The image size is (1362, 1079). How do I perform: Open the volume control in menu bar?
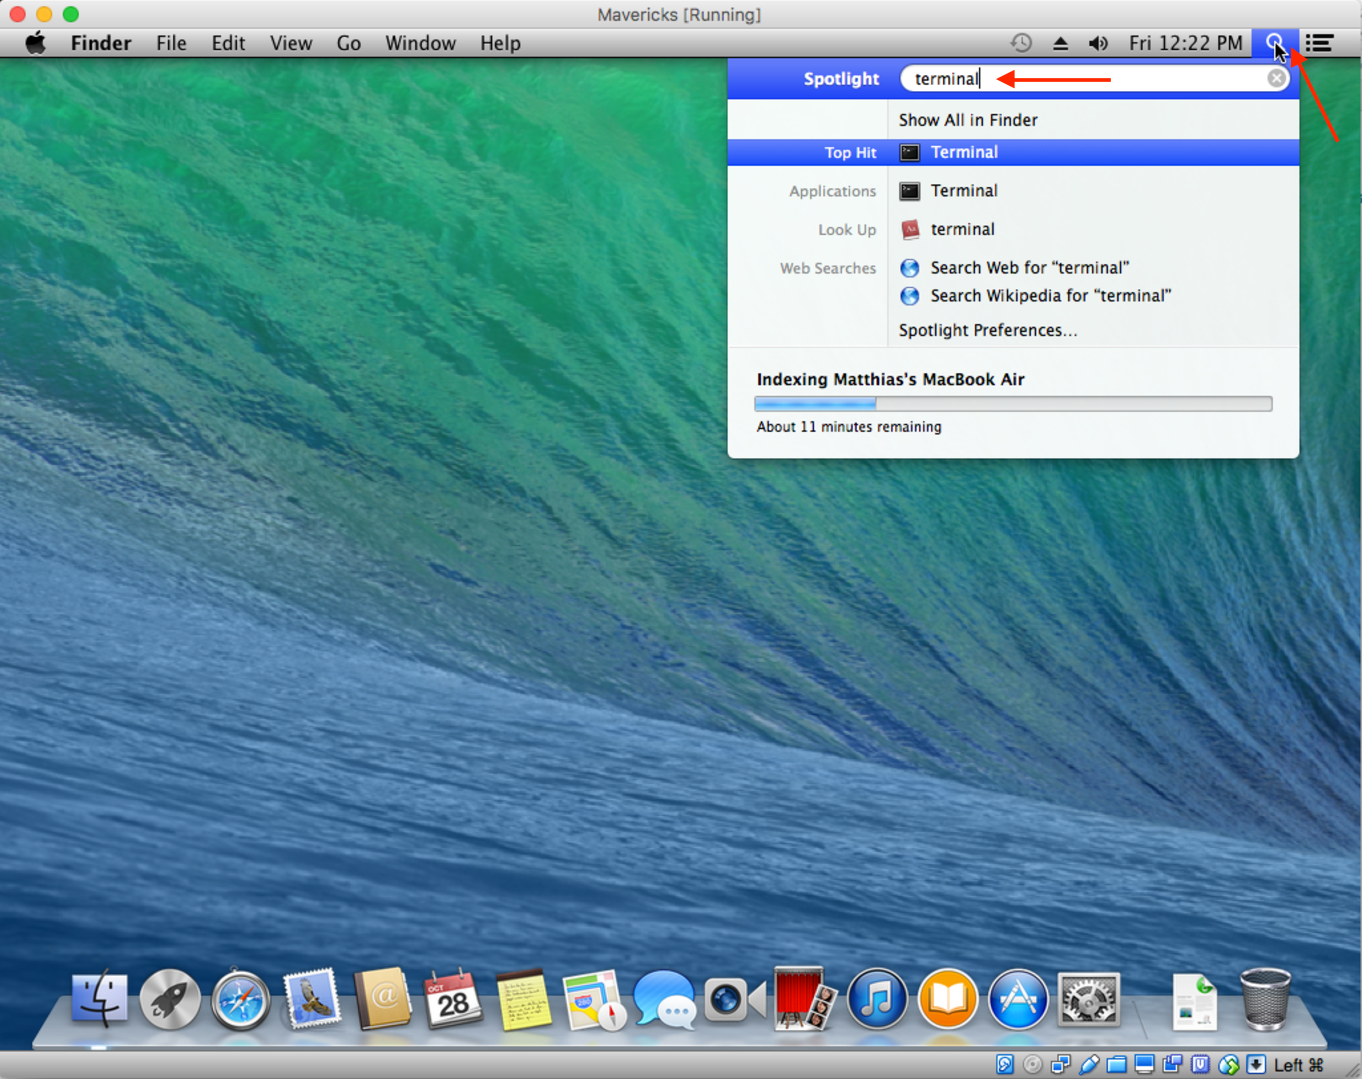(x=1098, y=43)
